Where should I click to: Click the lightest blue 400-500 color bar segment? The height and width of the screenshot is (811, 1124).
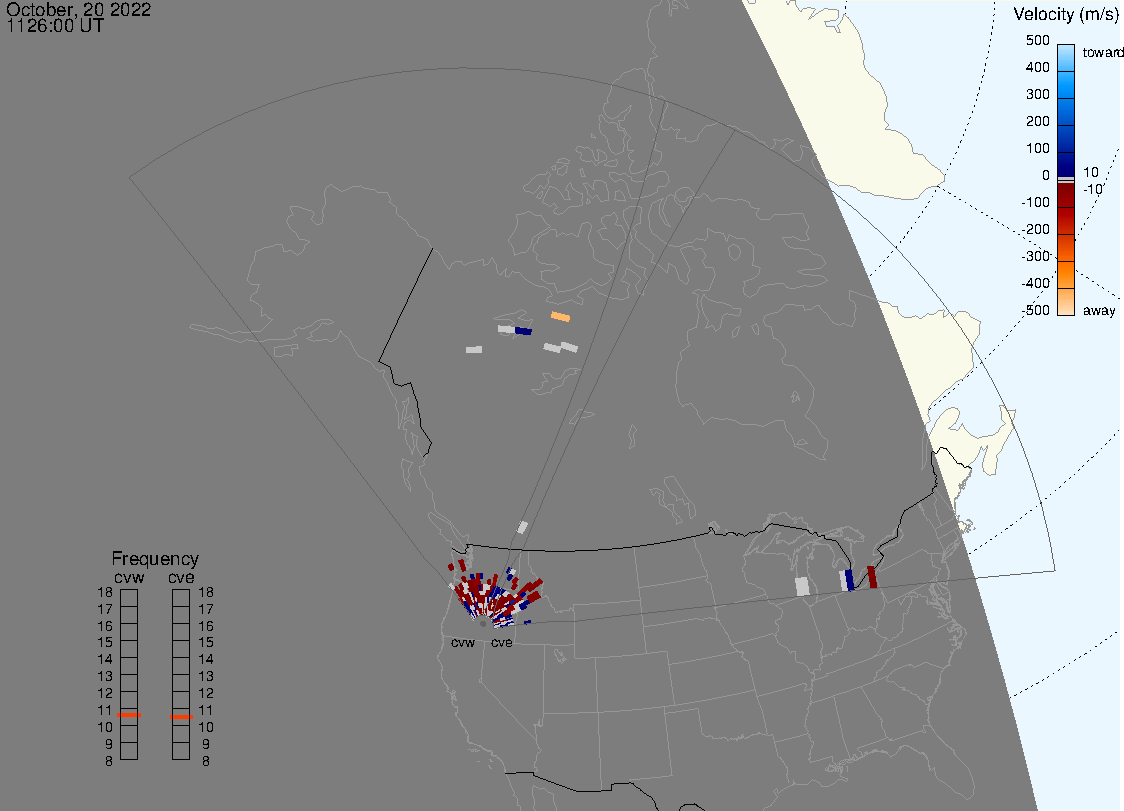pyautogui.click(x=1066, y=58)
